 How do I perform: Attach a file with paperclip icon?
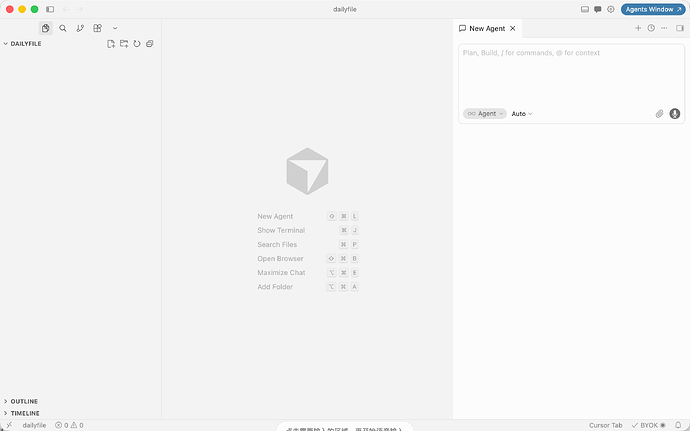[659, 114]
